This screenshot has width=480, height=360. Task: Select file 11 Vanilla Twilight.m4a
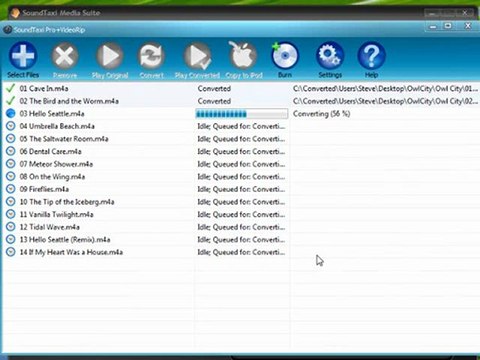coord(57,215)
